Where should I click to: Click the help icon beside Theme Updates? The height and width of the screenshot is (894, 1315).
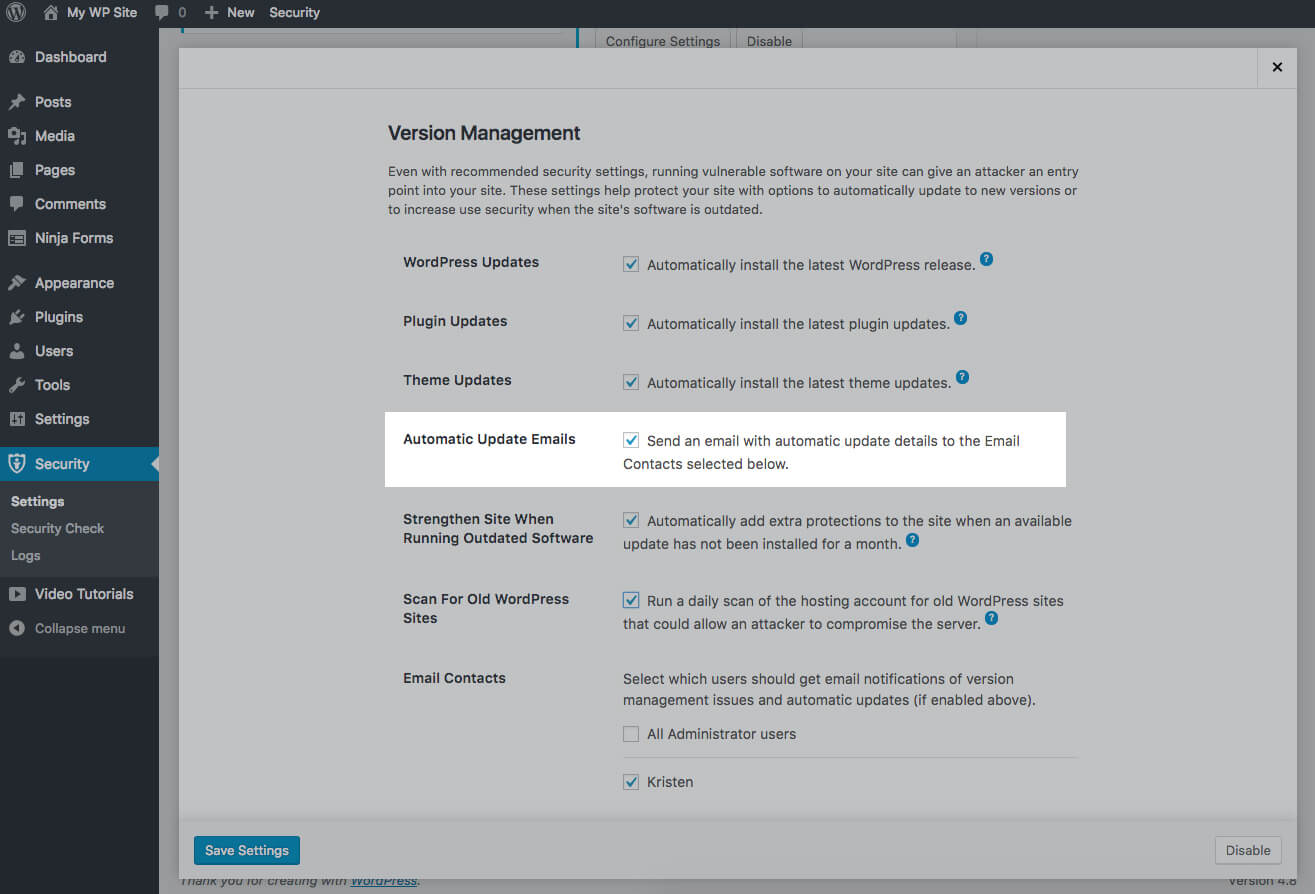(962, 377)
